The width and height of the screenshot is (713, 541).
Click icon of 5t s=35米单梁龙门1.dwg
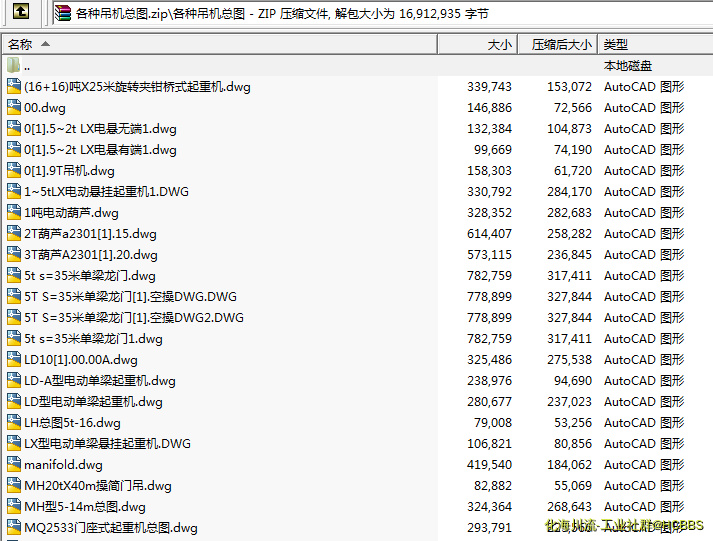point(14,339)
